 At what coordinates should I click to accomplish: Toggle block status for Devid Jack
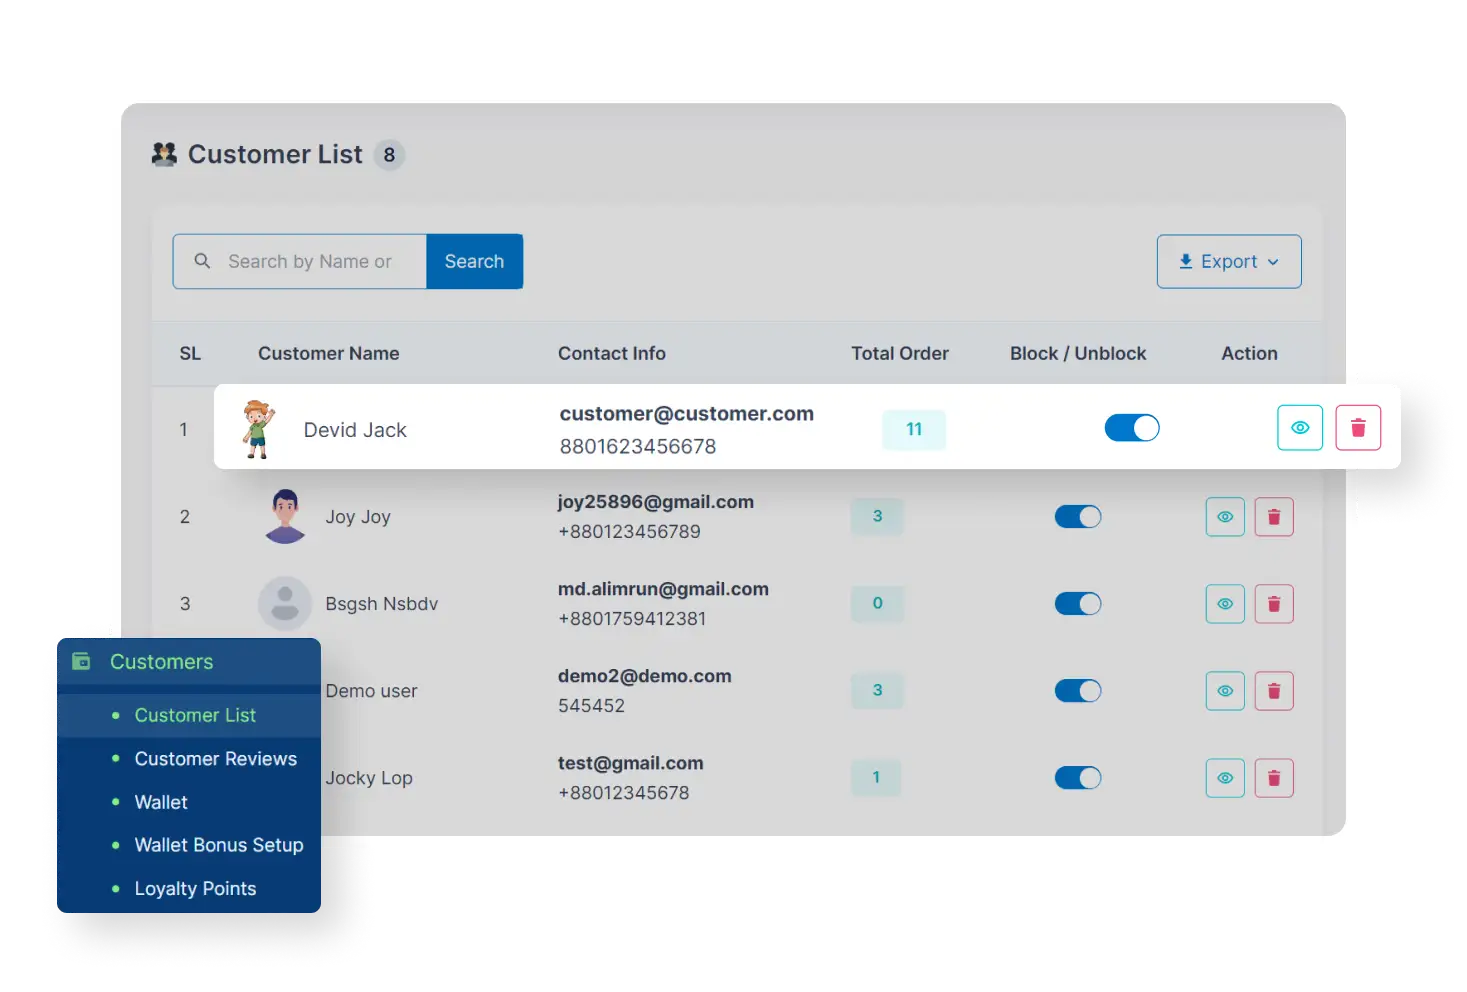[x=1131, y=427]
